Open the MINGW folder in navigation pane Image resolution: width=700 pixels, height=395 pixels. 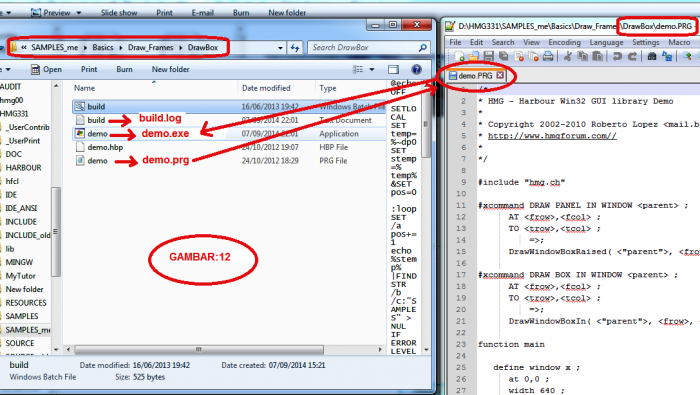click(19, 262)
